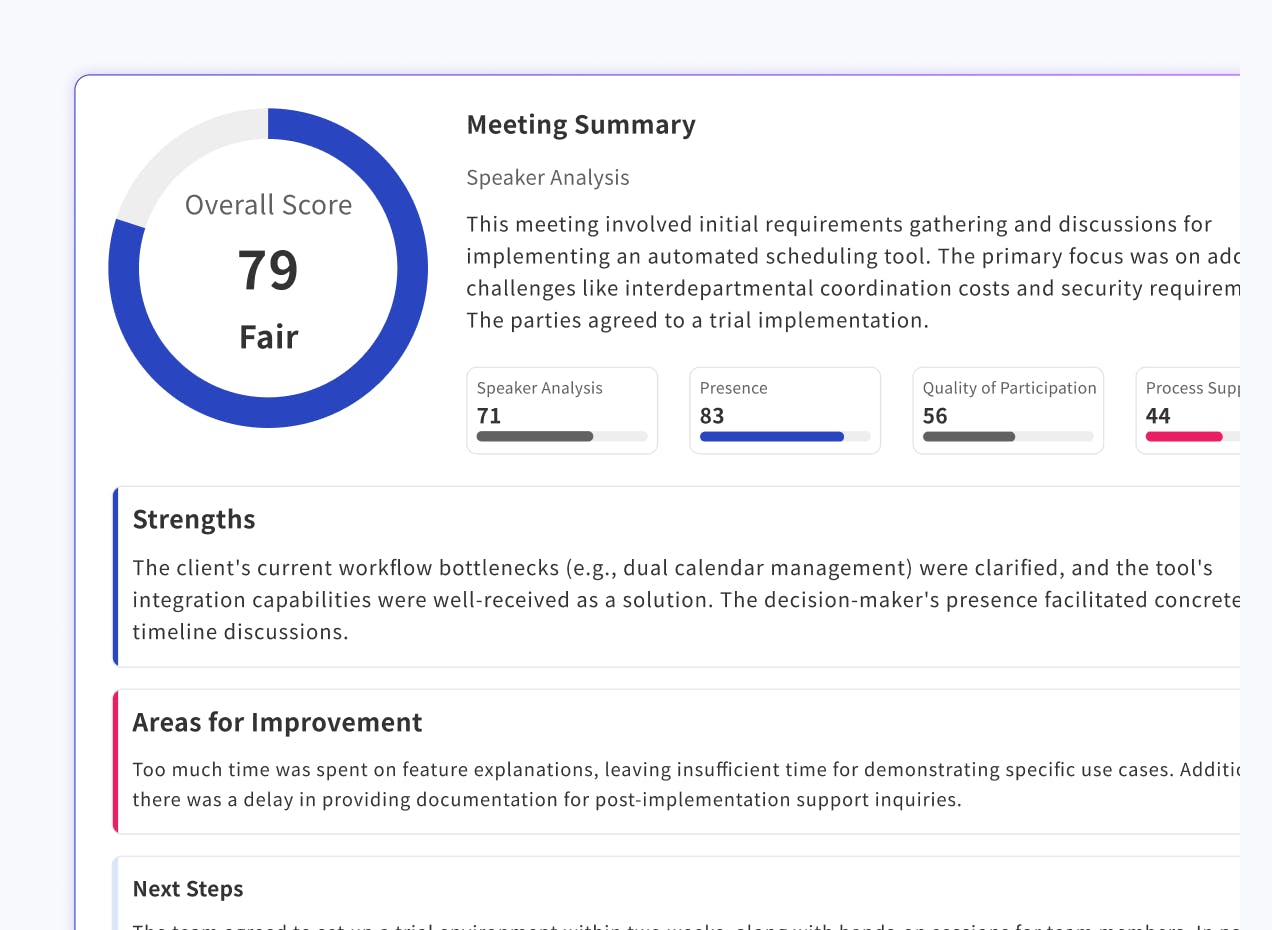
Task: Open the Speaker Analysis score card
Action: point(562,410)
